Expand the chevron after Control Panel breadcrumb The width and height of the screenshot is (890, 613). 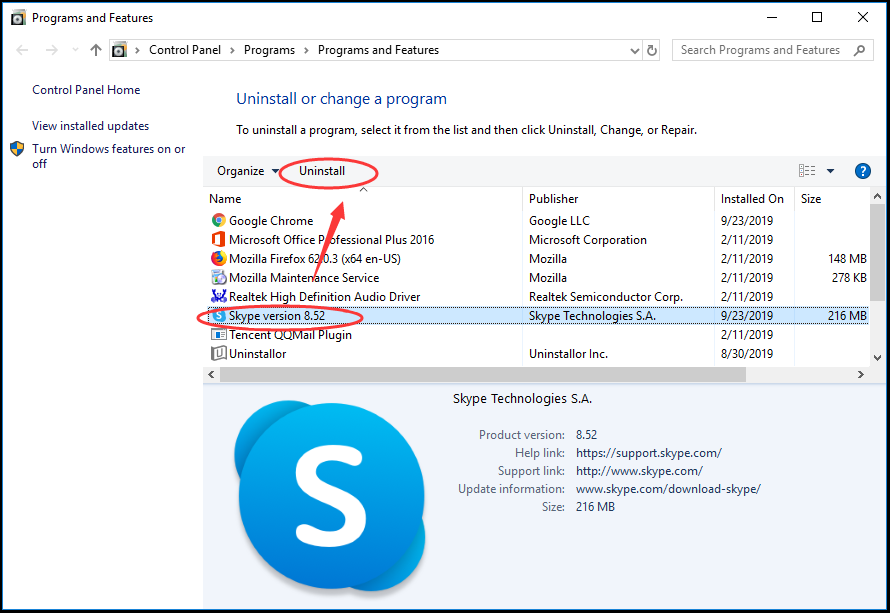[232, 50]
